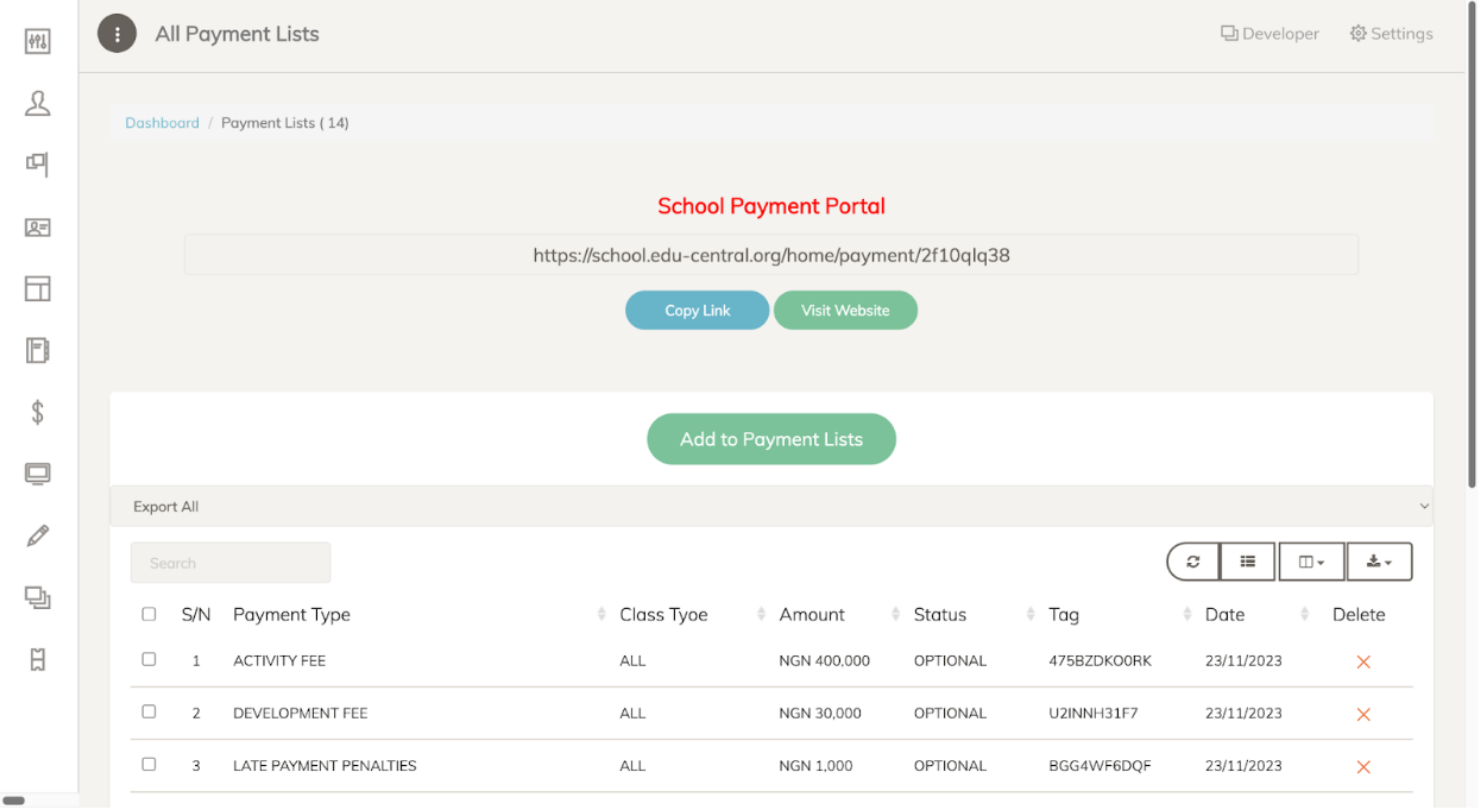Screen dimensions: 1478x808
Task: Click the Dashboard breadcrumb link
Action: click(162, 123)
